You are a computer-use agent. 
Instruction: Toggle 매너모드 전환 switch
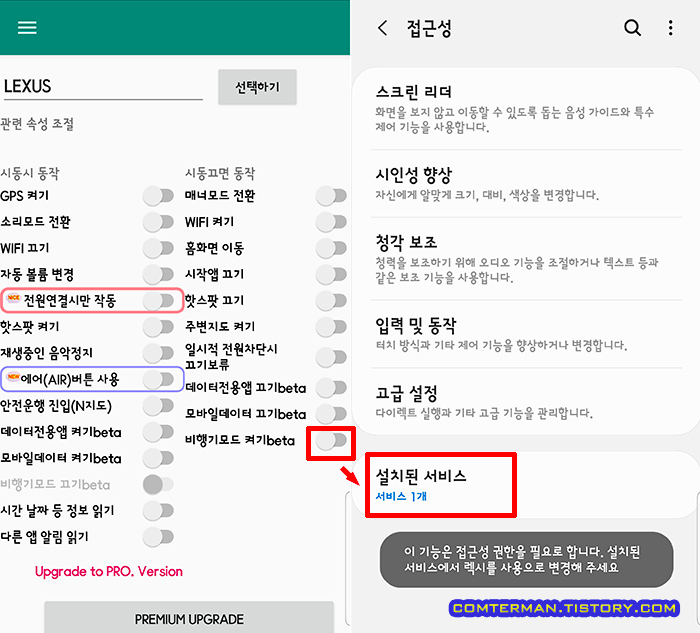tap(331, 196)
